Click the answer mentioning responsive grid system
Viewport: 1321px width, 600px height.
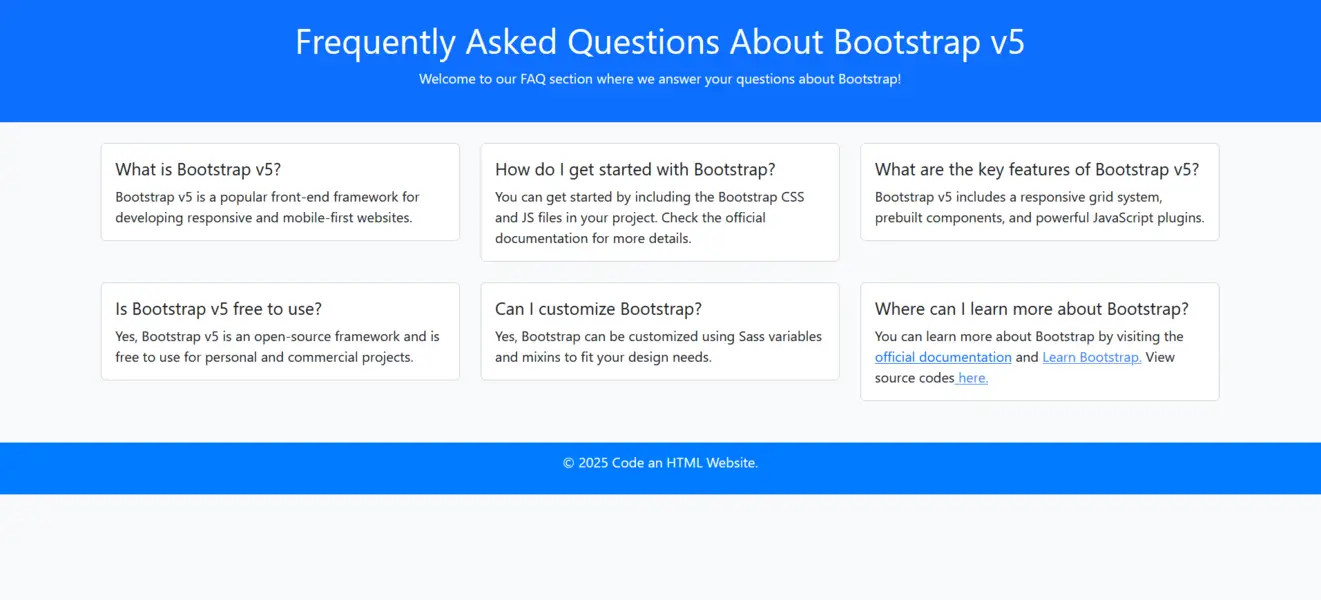click(x=1040, y=207)
